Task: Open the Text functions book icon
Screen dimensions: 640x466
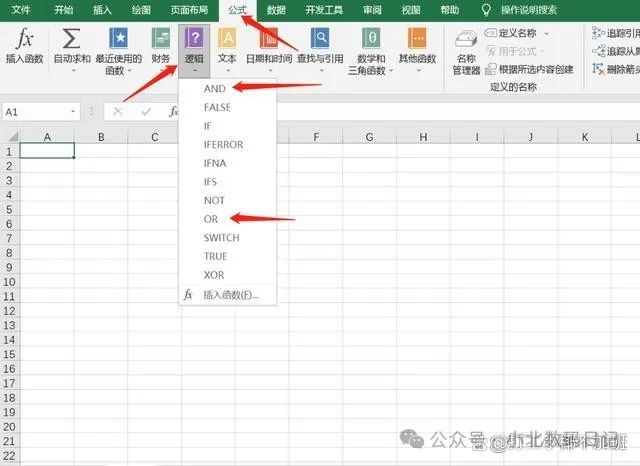Action: coord(227,39)
